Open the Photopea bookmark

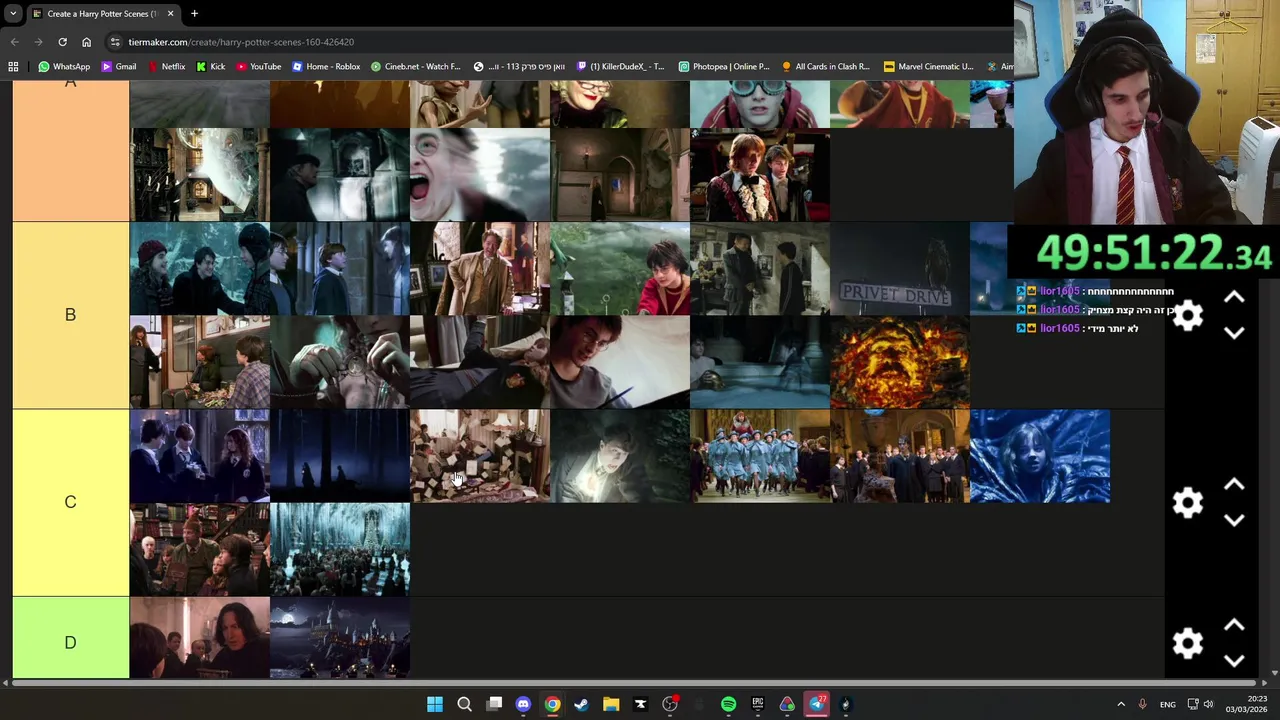pos(724,67)
